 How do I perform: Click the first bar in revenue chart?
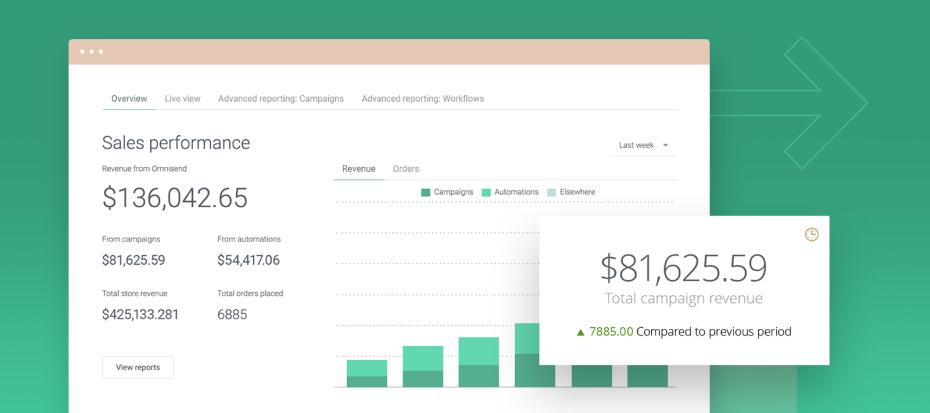(366, 373)
